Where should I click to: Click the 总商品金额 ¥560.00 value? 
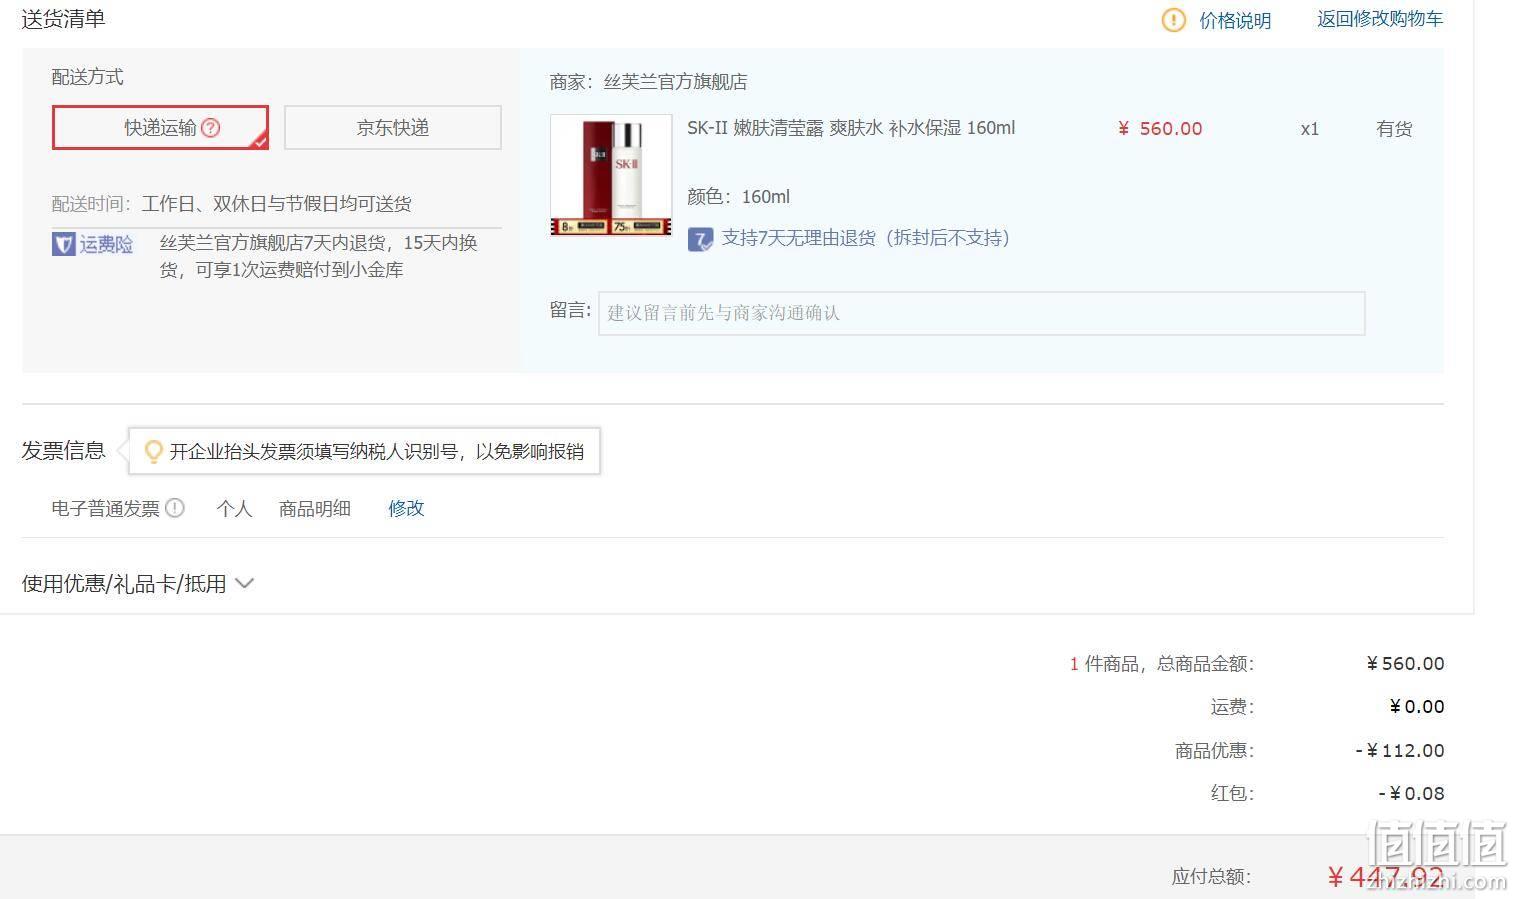click(x=1405, y=663)
